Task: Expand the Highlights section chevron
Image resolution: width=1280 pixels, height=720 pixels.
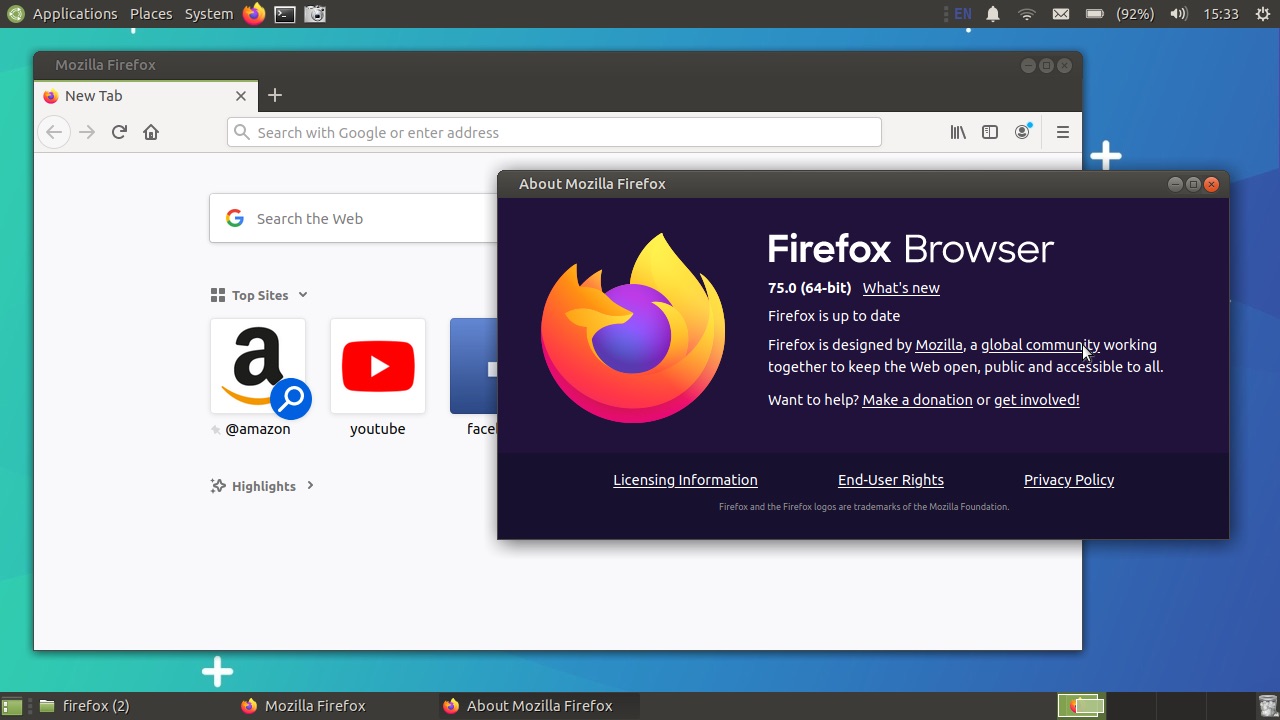Action: pos(310,485)
